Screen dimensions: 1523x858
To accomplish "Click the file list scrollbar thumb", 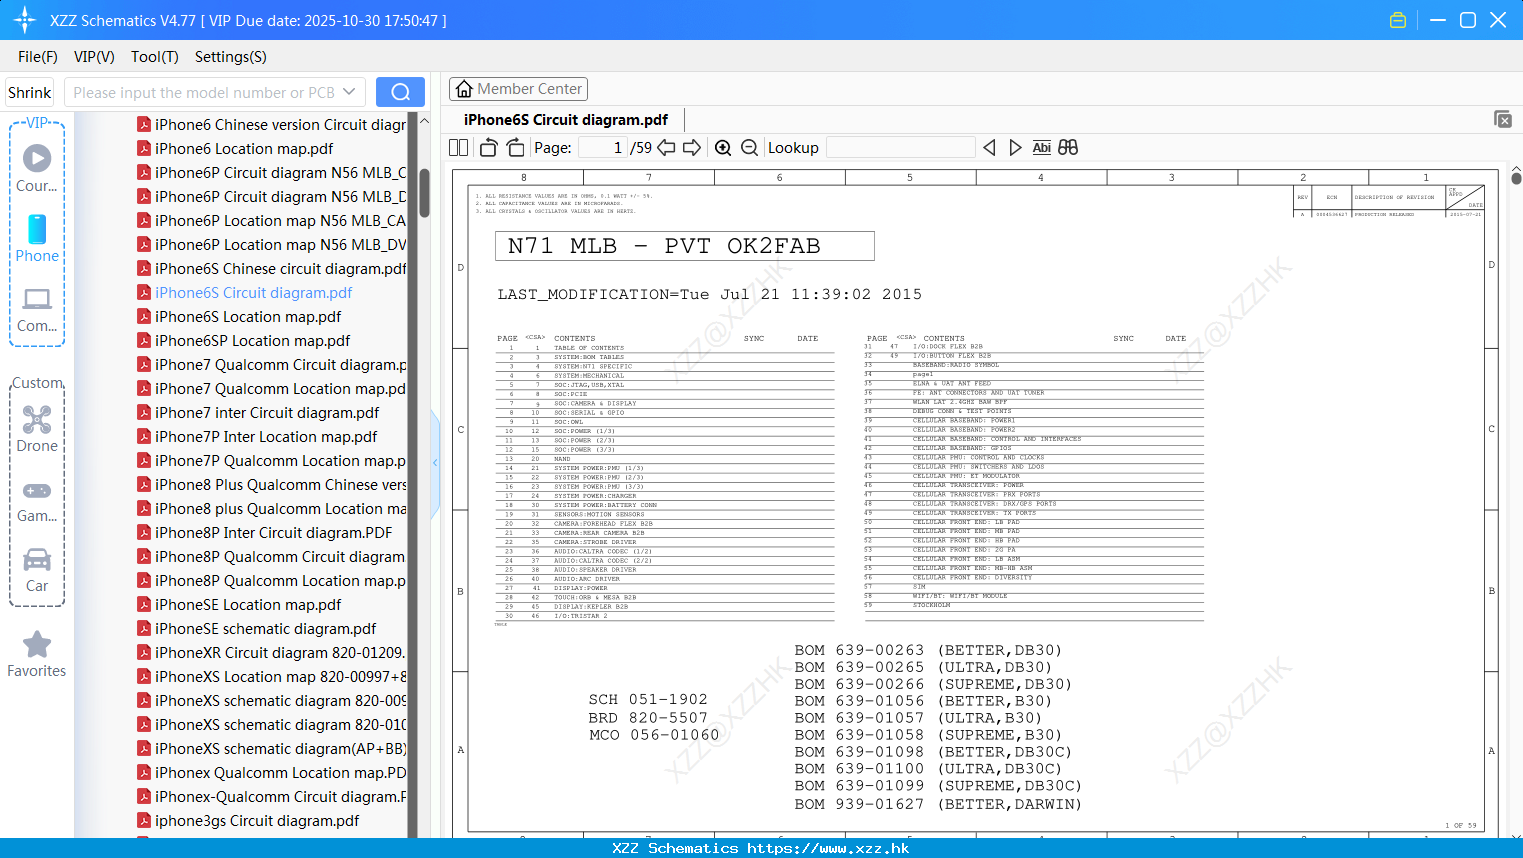I will coord(424,192).
